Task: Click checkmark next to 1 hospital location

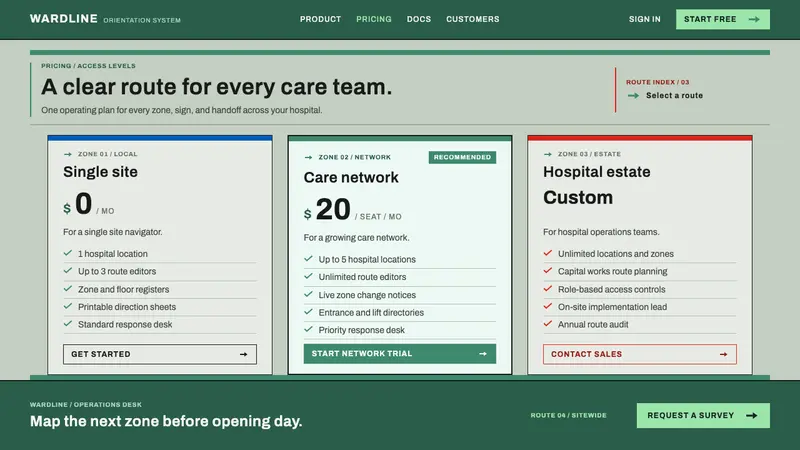Action: pos(68,253)
